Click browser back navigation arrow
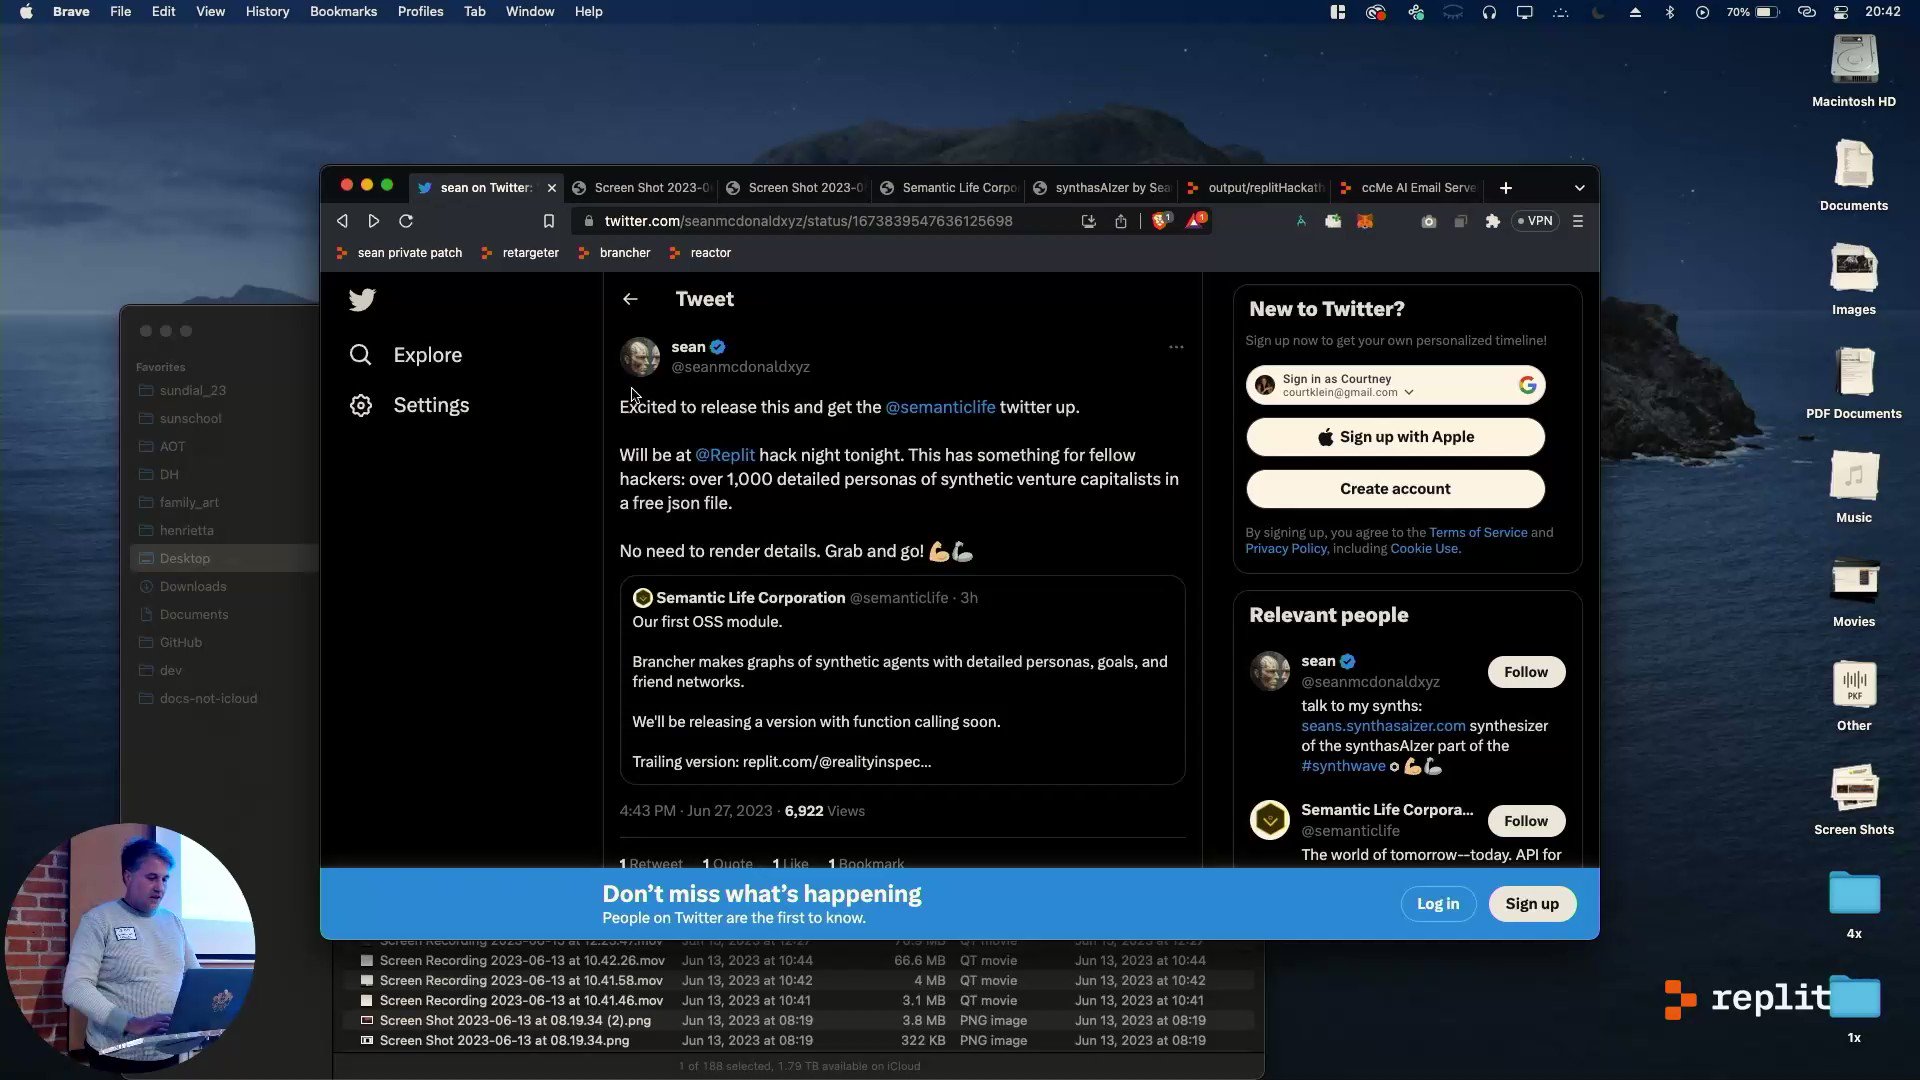1920x1080 pixels. point(342,221)
